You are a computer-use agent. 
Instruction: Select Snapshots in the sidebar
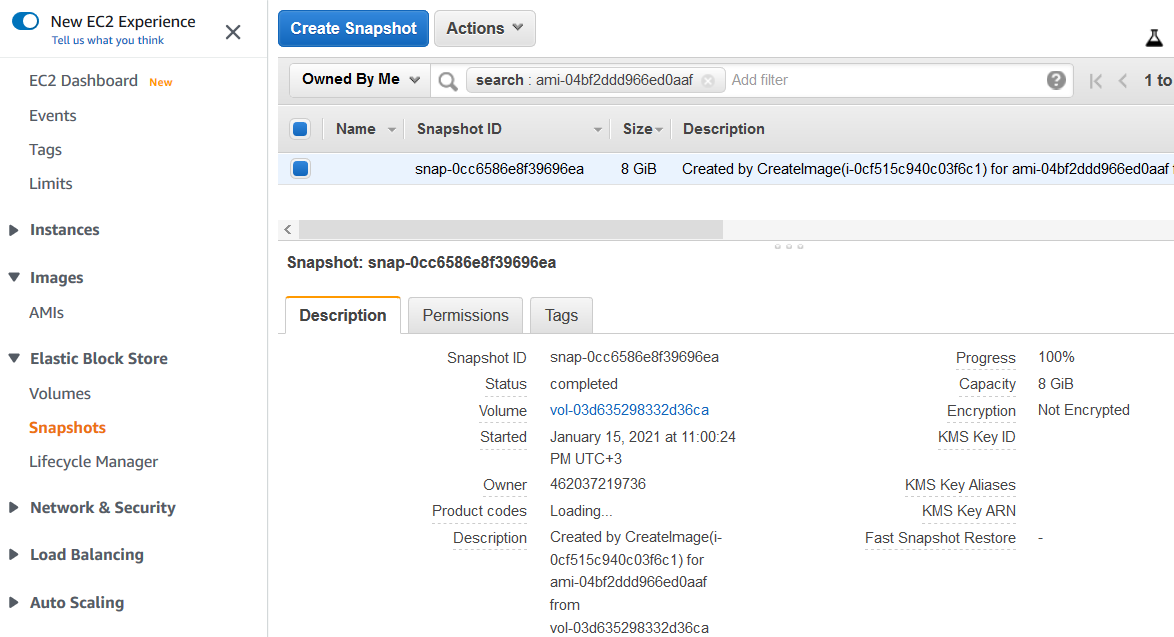pos(67,427)
